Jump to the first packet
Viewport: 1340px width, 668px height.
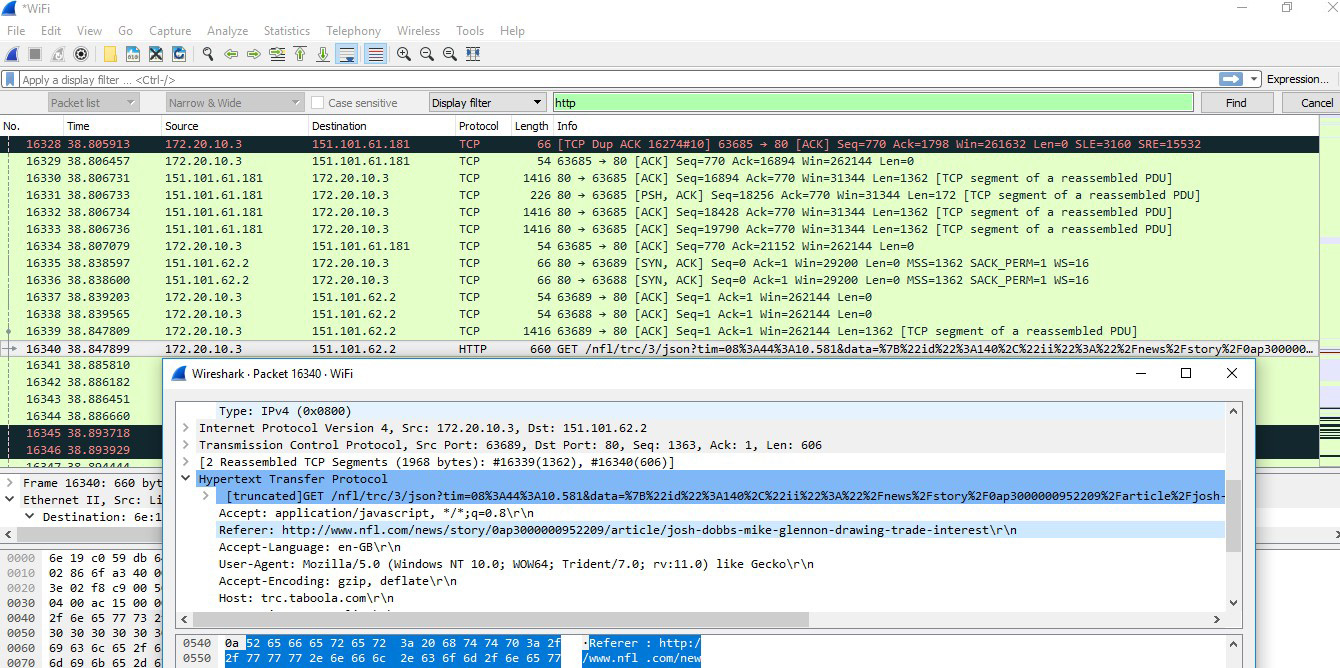(300, 54)
